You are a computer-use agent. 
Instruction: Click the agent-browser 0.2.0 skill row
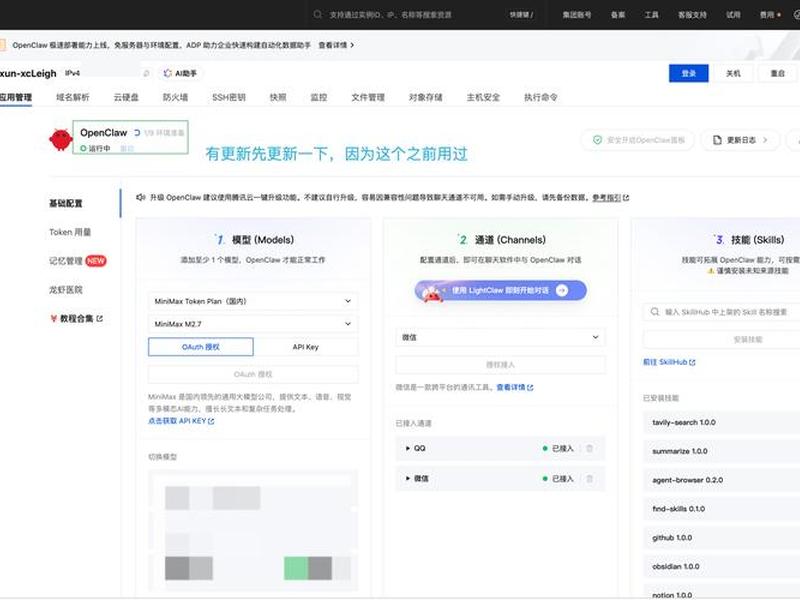[721, 480]
